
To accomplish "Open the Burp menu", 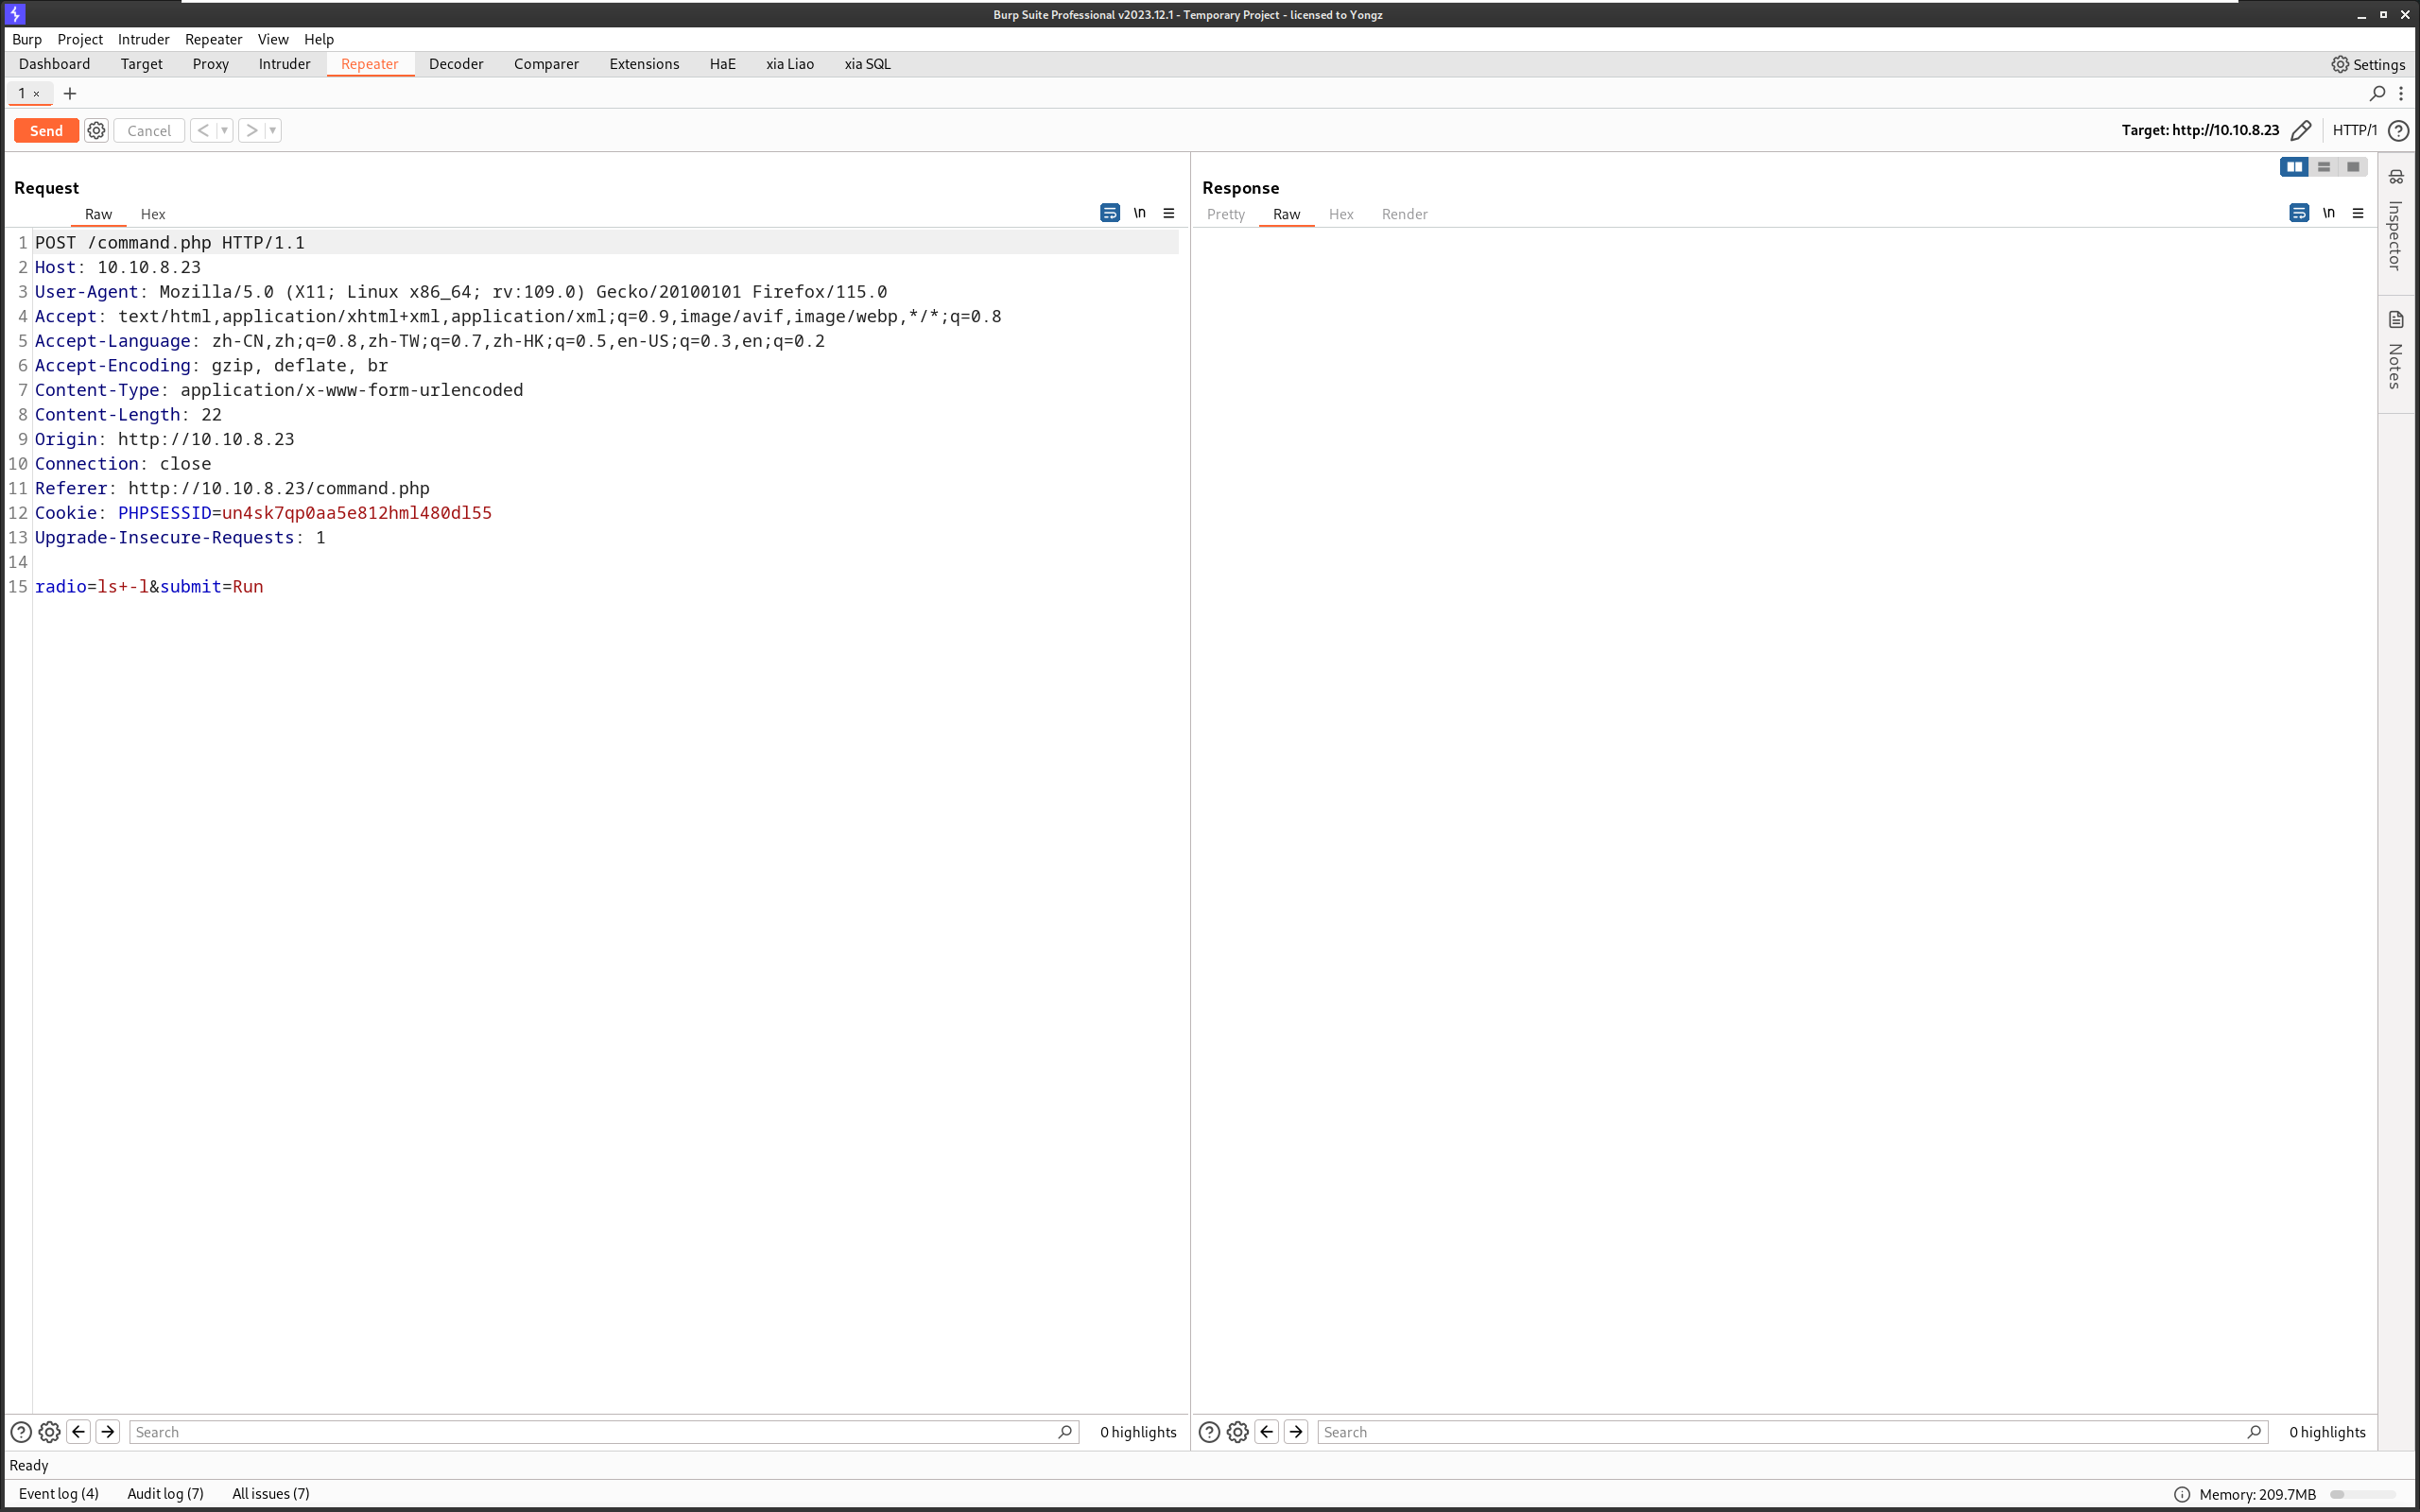I will click(x=27, y=39).
